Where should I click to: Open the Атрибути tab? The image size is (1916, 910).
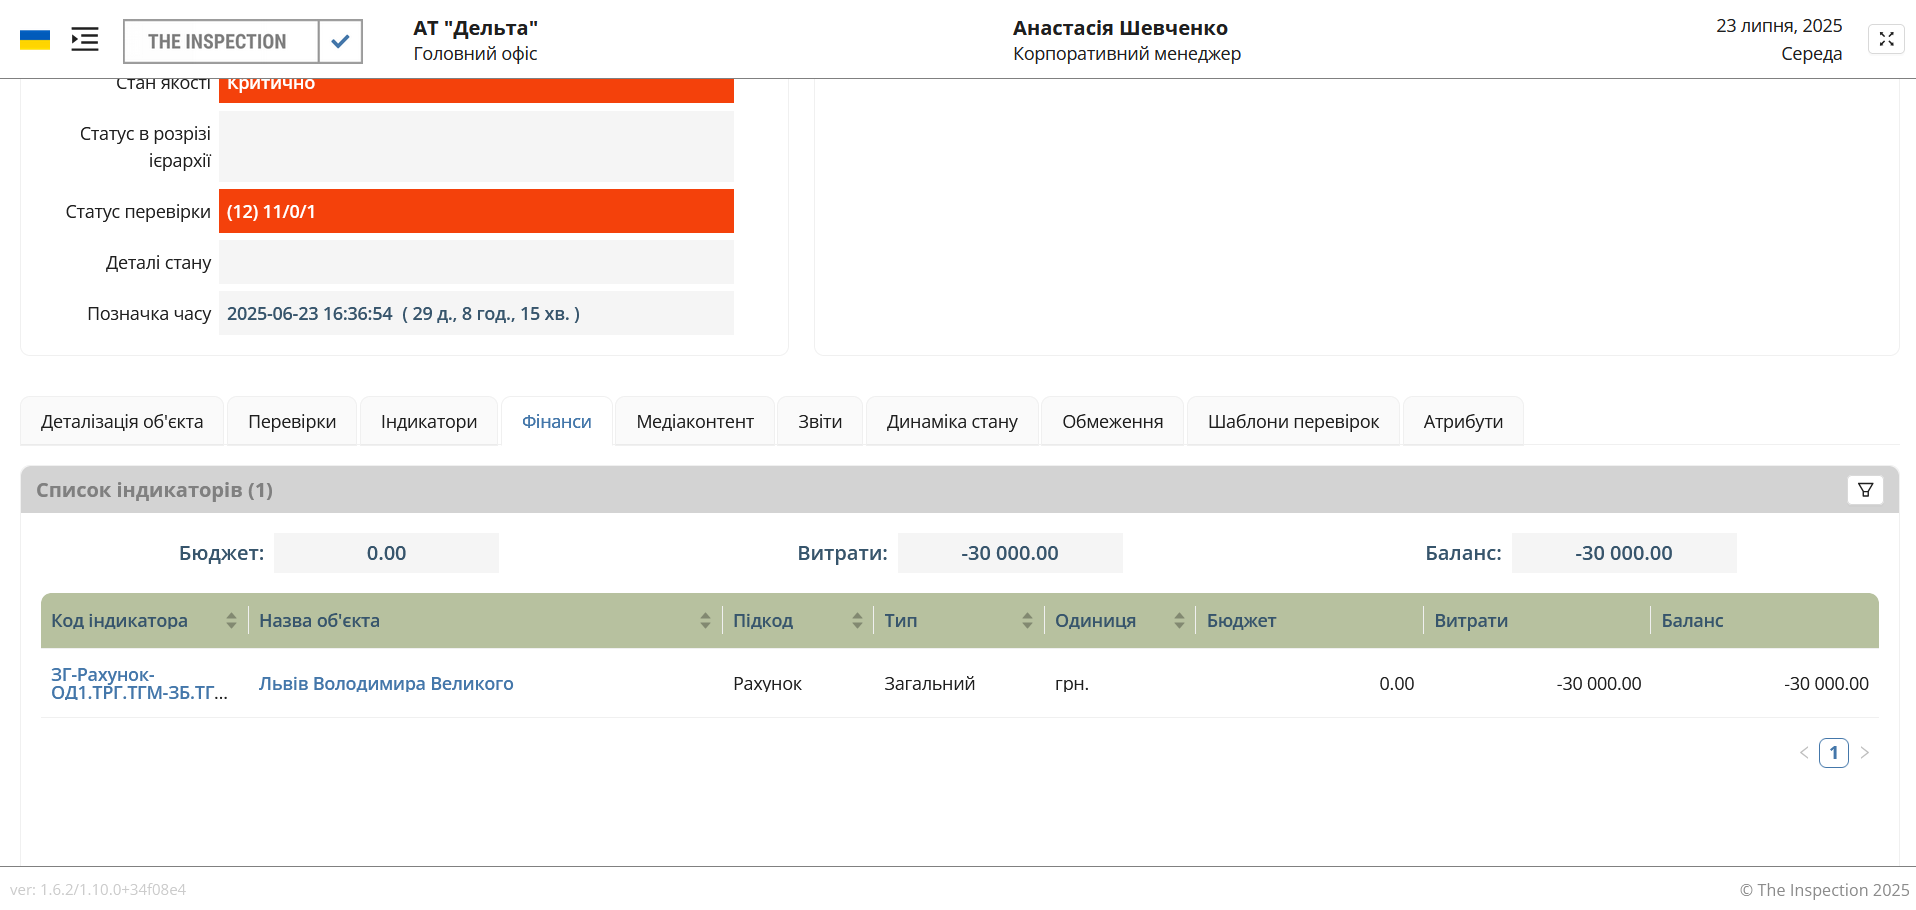tap(1463, 421)
